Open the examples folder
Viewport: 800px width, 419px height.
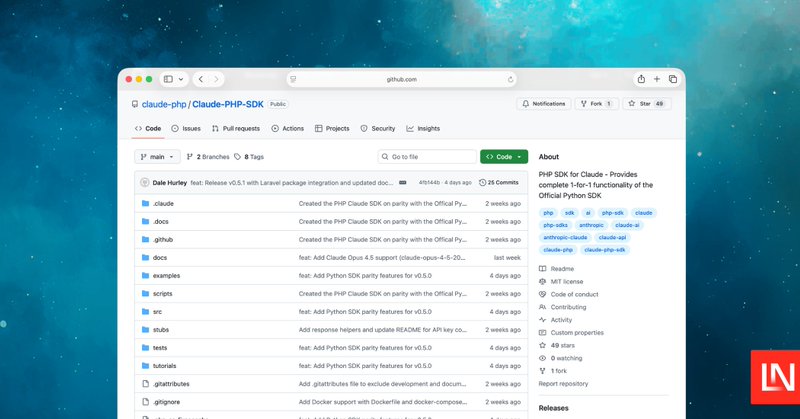pyautogui.click(x=166, y=276)
